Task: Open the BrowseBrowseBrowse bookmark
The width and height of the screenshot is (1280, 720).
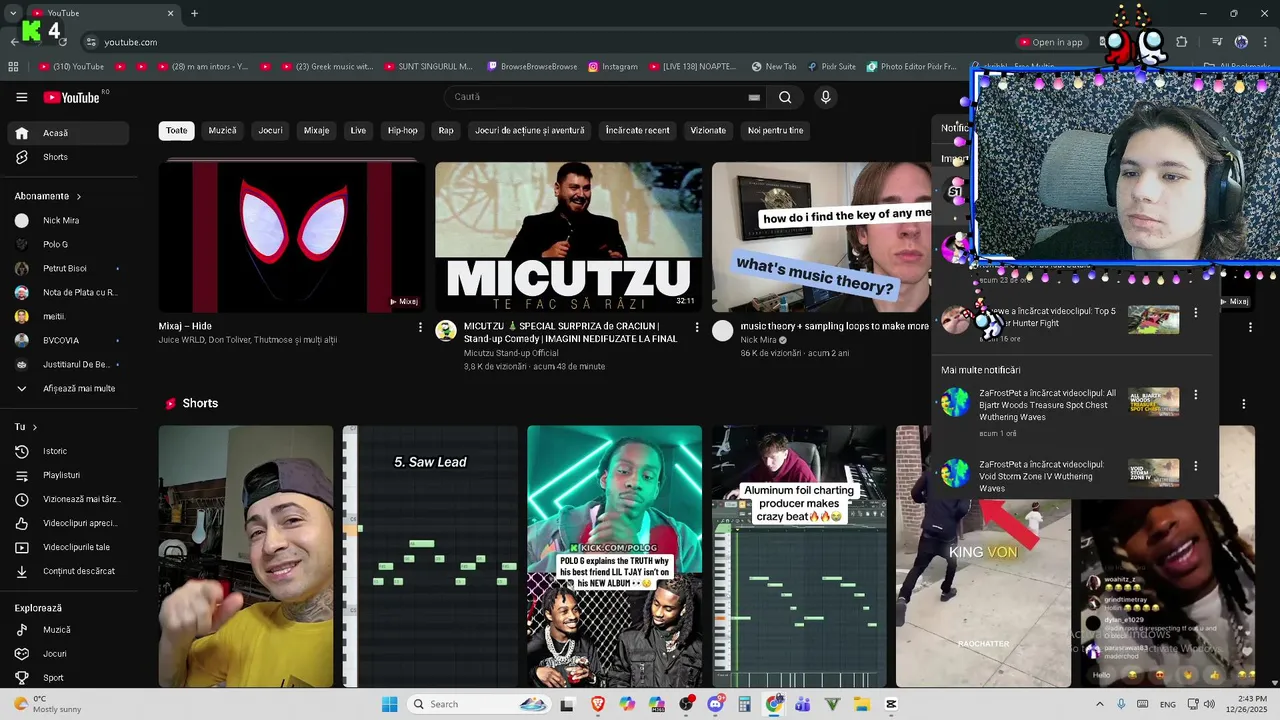Action: coord(532,67)
